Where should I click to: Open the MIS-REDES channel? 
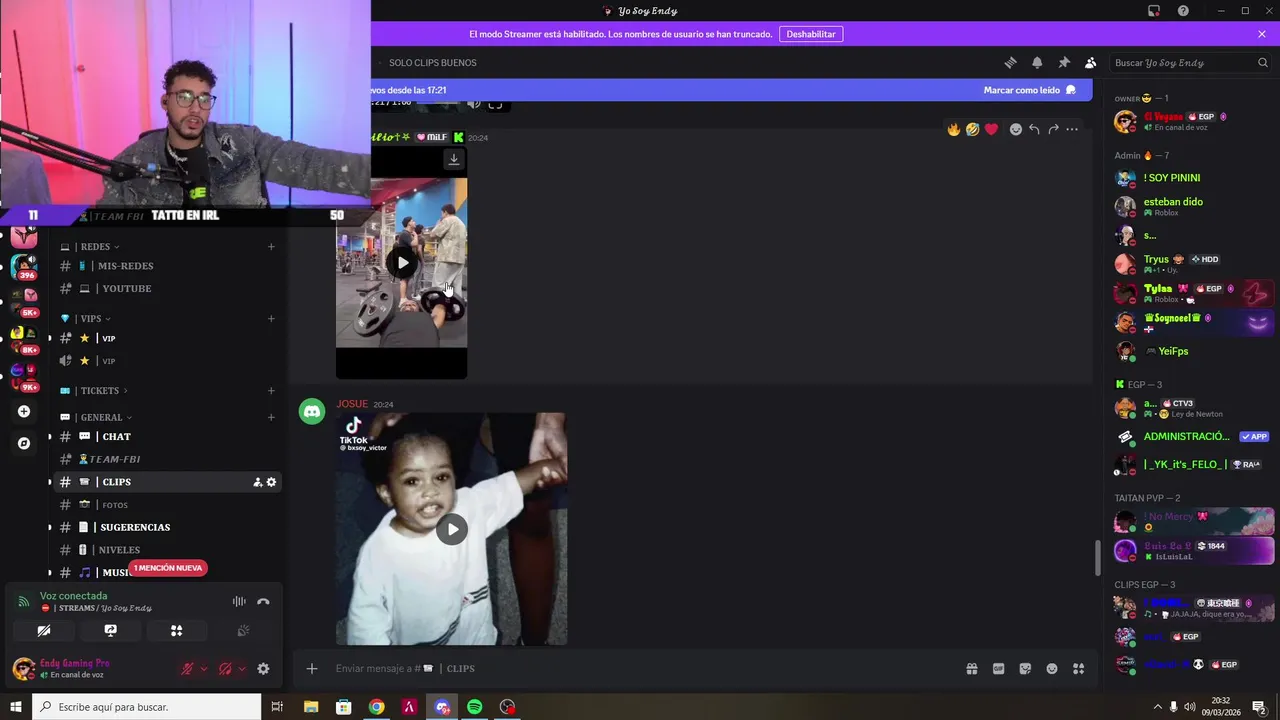[x=168, y=266]
